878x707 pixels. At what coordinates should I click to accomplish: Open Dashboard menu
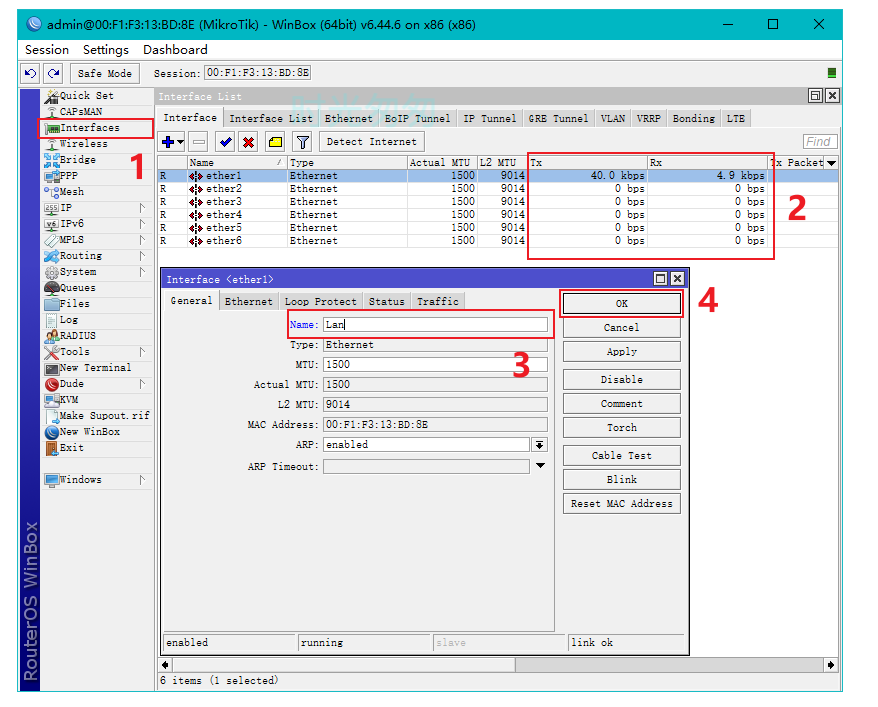pyautogui.click(x=175, y=50)
